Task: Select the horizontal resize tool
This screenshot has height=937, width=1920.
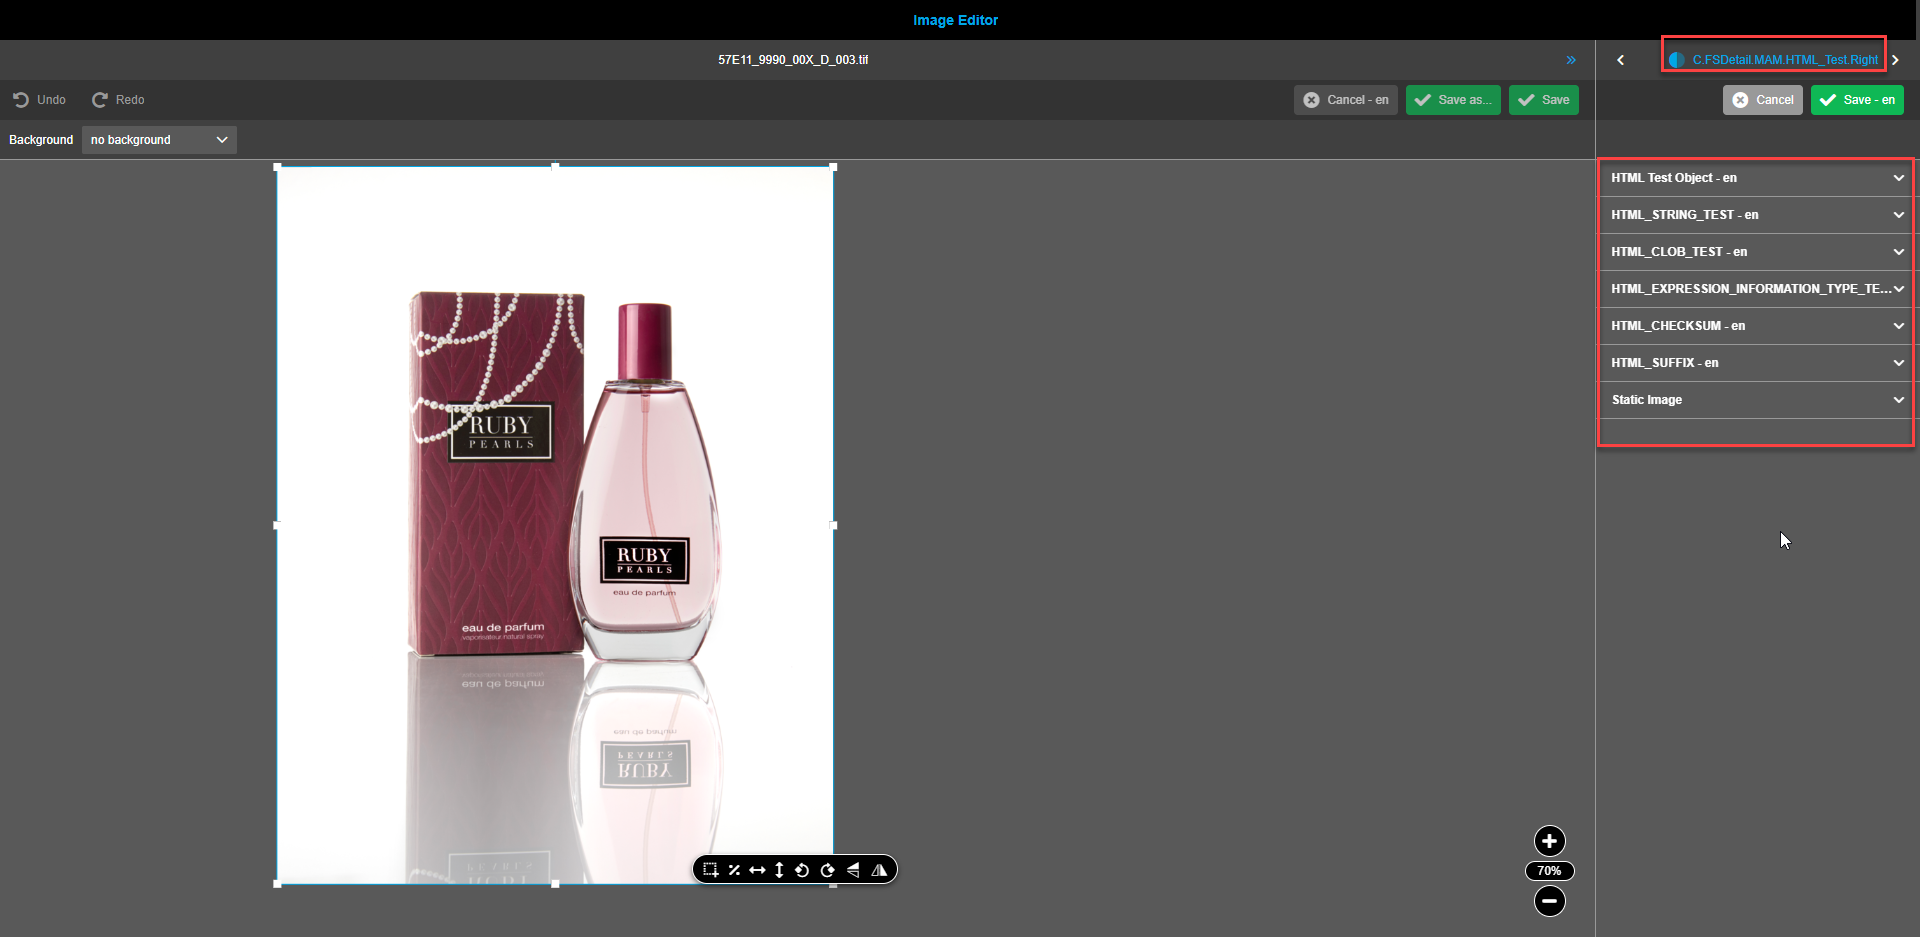Action: 757,869
